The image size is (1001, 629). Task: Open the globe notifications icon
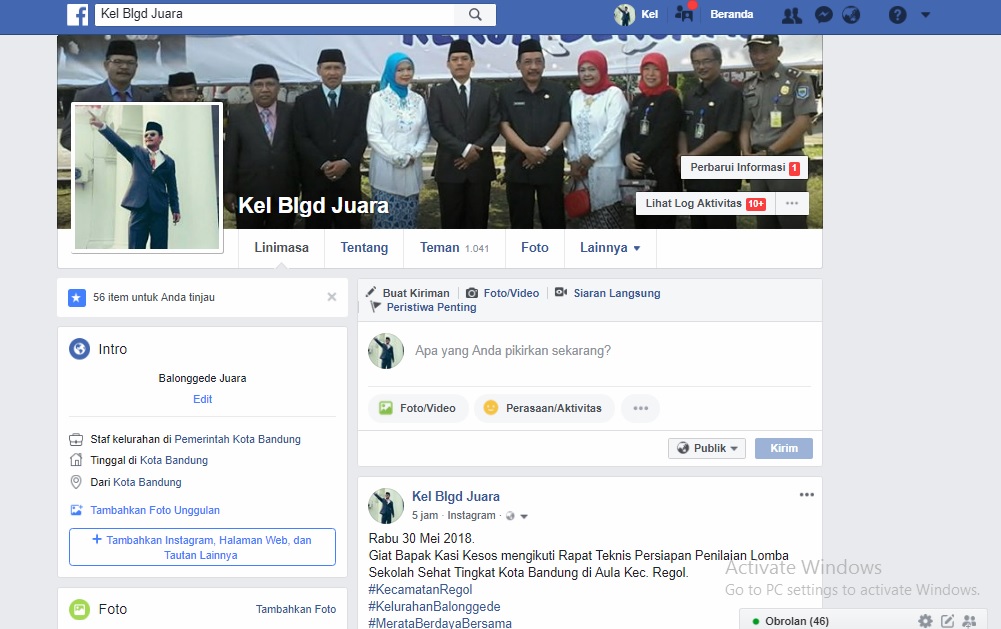[x=851, y=15]
